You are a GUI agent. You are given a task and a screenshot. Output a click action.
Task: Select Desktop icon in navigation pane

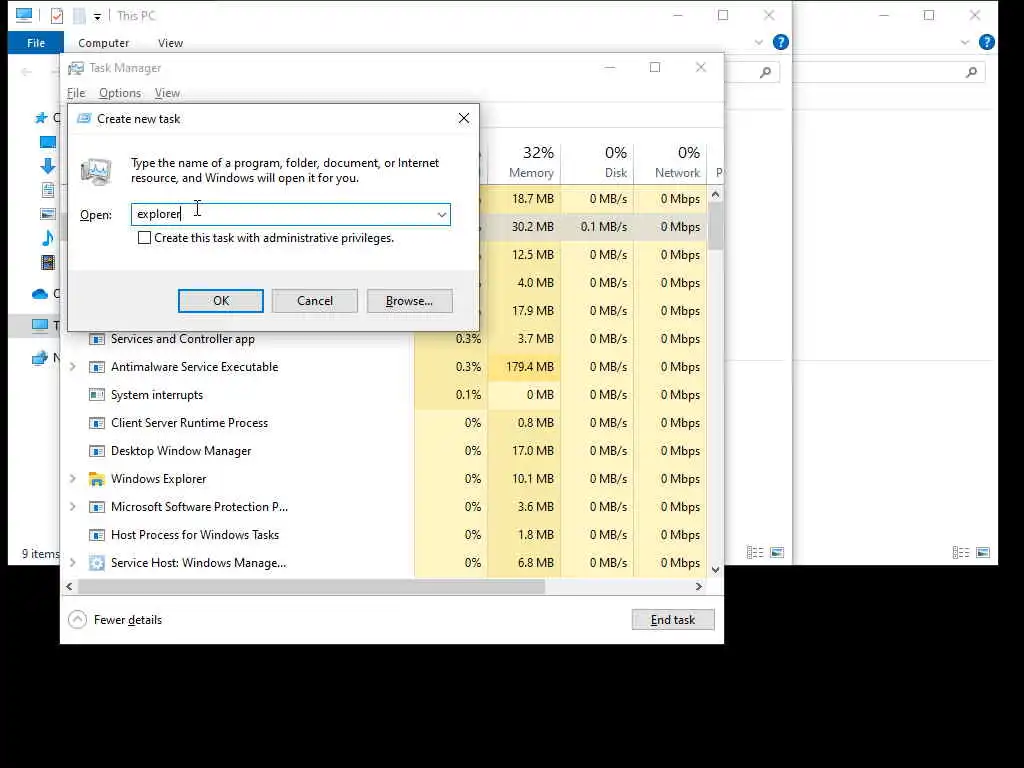click(x=48, y=142)
